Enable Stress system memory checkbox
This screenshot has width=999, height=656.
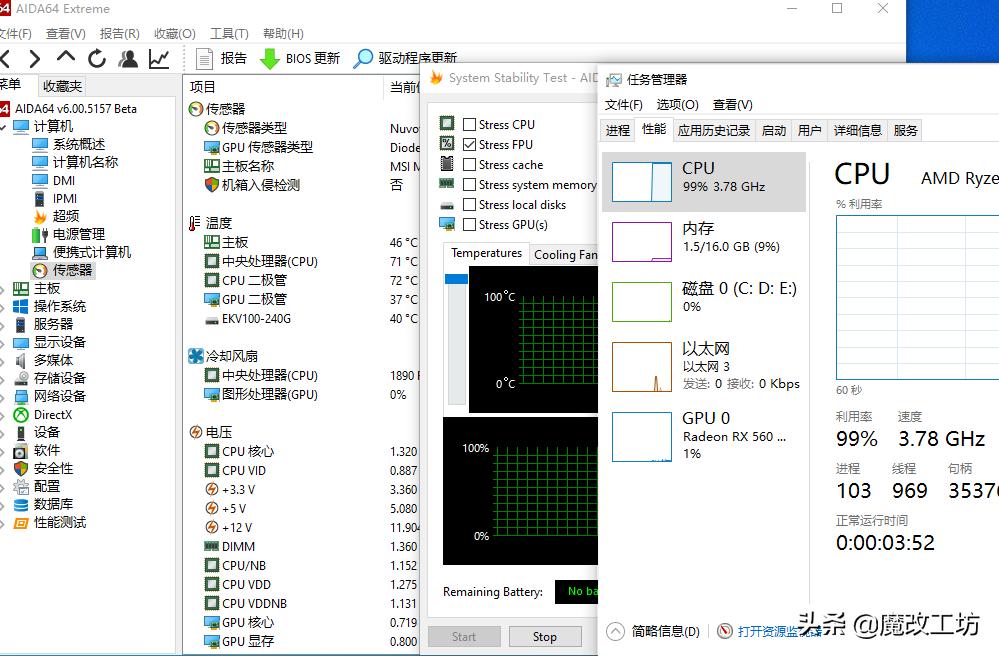pyautogui.click(x=470, y=185)
